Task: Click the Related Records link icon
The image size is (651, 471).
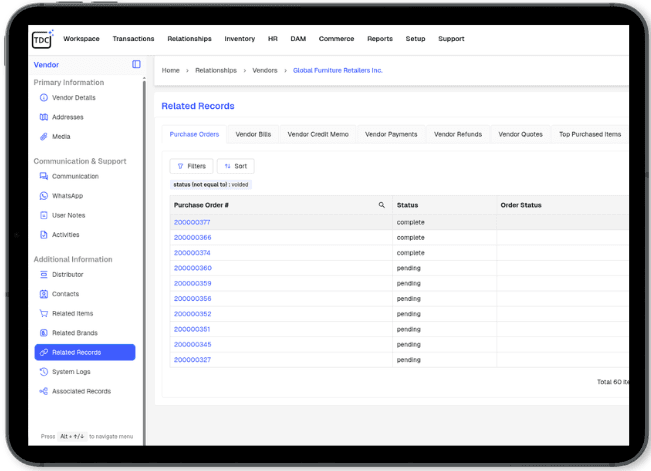Action: click(44, 352)
